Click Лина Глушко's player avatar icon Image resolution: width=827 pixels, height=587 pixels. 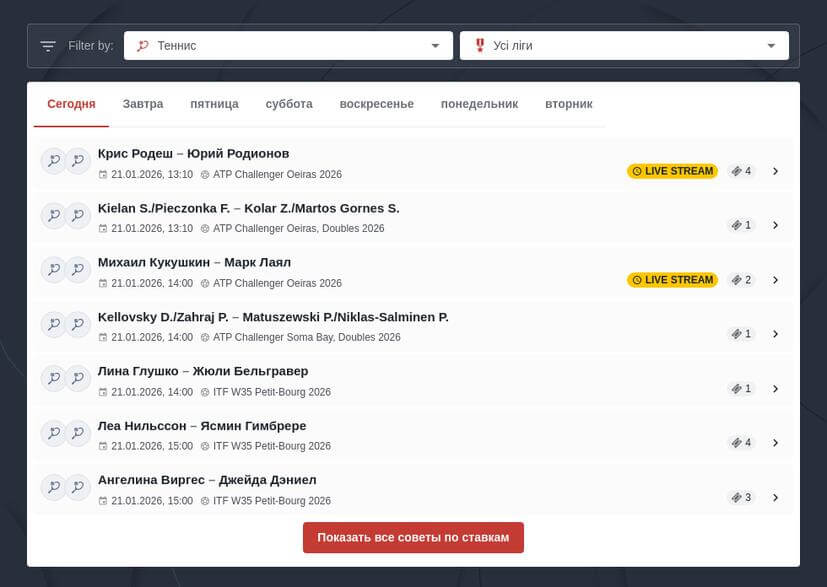tap(54, 378)
